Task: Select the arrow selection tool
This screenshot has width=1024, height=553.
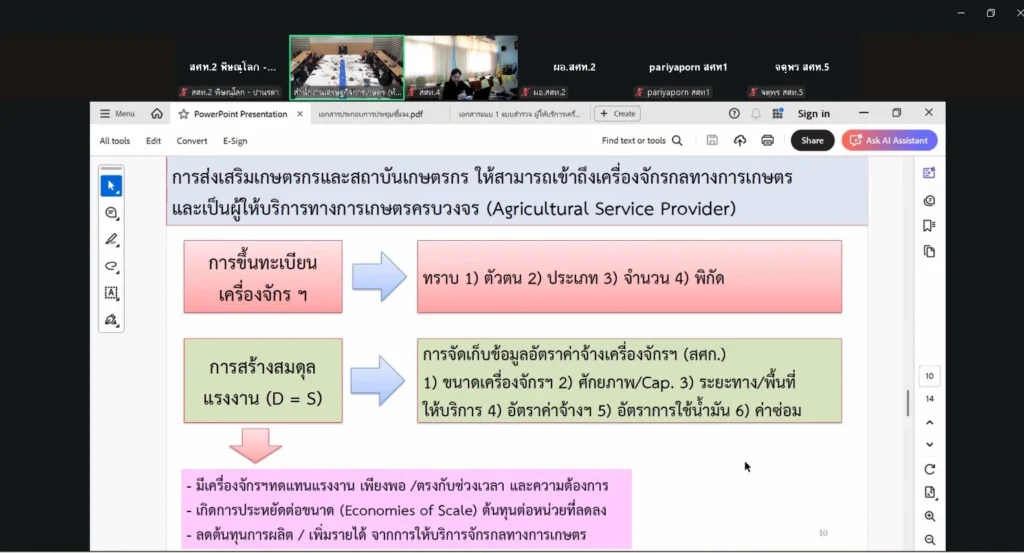Action: pyautogui.click(x=111, y=186)
